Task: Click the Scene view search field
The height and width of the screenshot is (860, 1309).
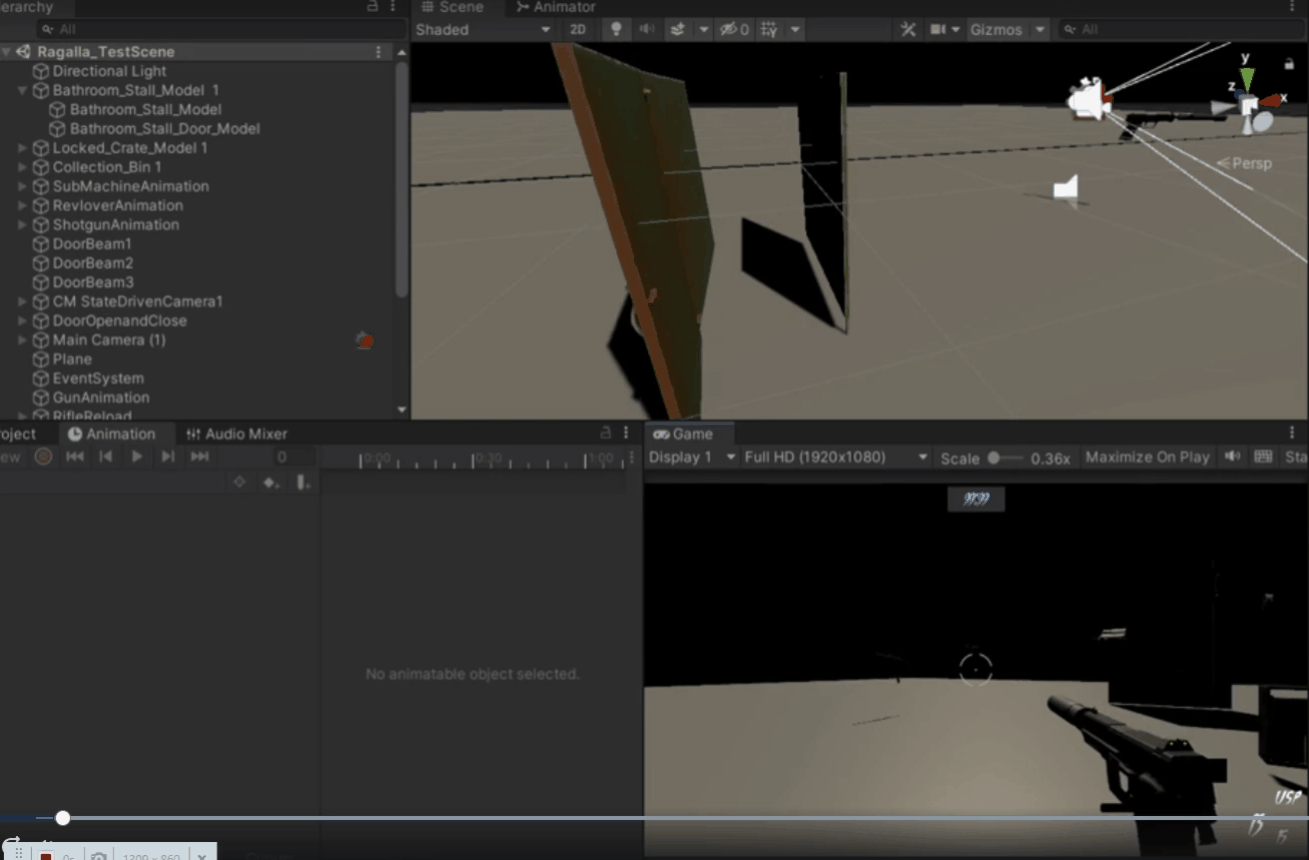Action: tap(1180, 29)
